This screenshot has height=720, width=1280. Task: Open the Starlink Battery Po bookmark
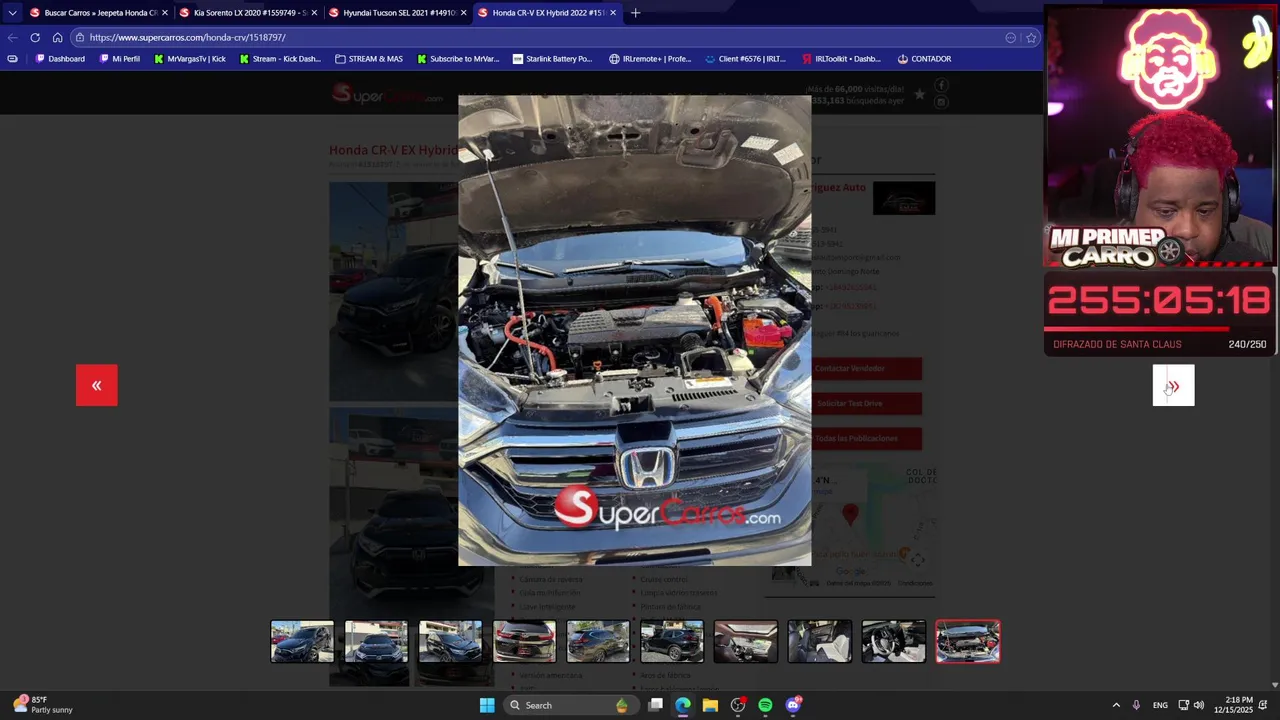552,59
